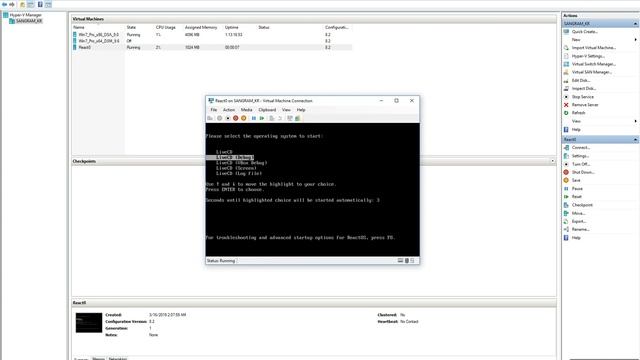Click Import Virtual Machine action
This screenshot has height=360, width=640.
pos(593,48)
